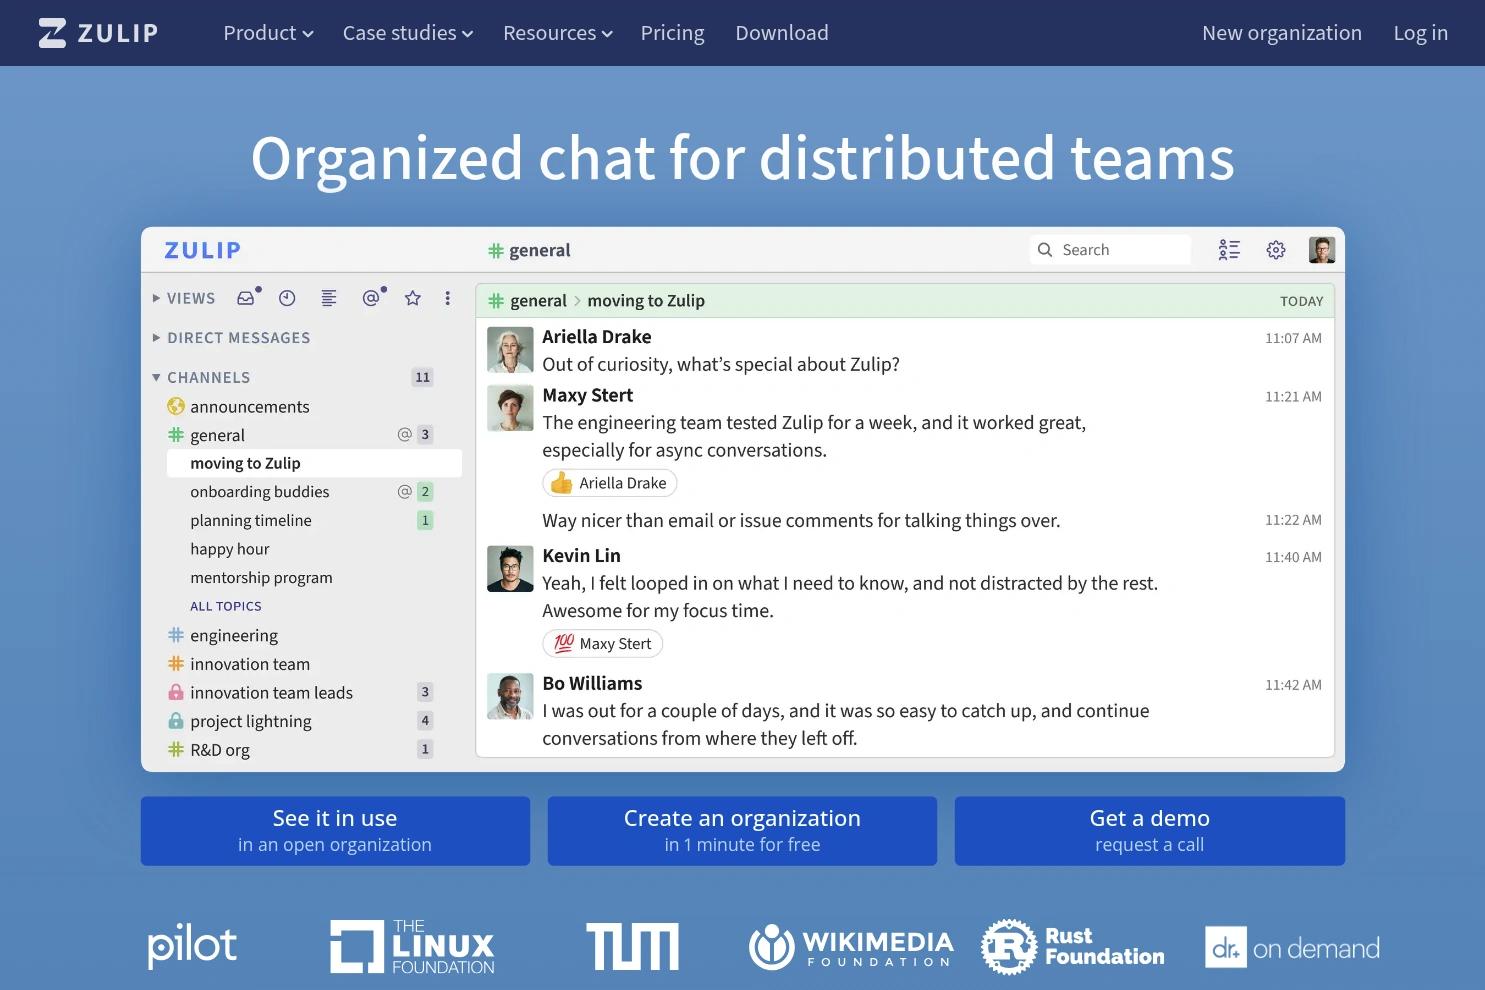
Task: Click Bo Williams's avatar
Action: pyautogui.click(x=510, y=696)
